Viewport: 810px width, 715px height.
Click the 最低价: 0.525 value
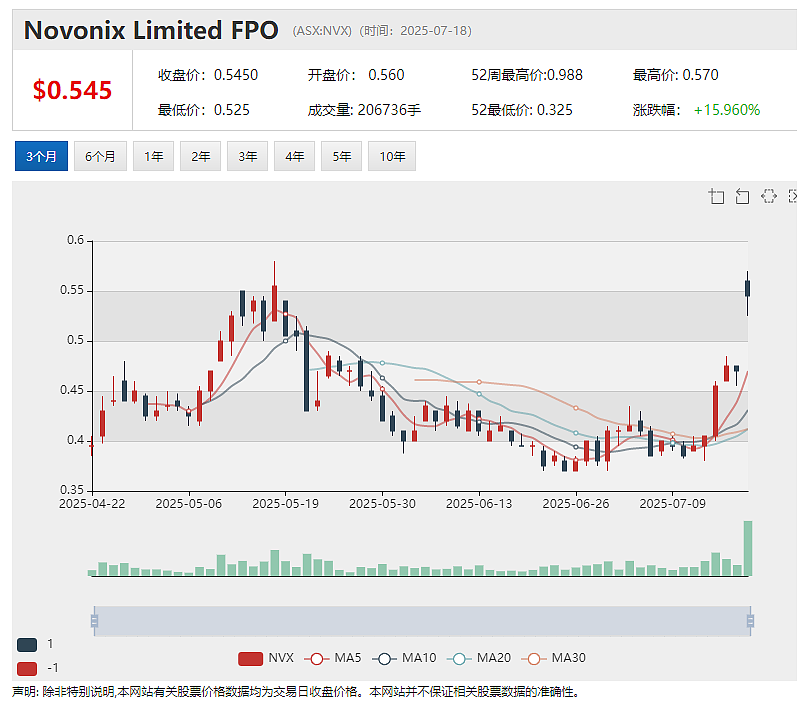click(x=204, y=110)
